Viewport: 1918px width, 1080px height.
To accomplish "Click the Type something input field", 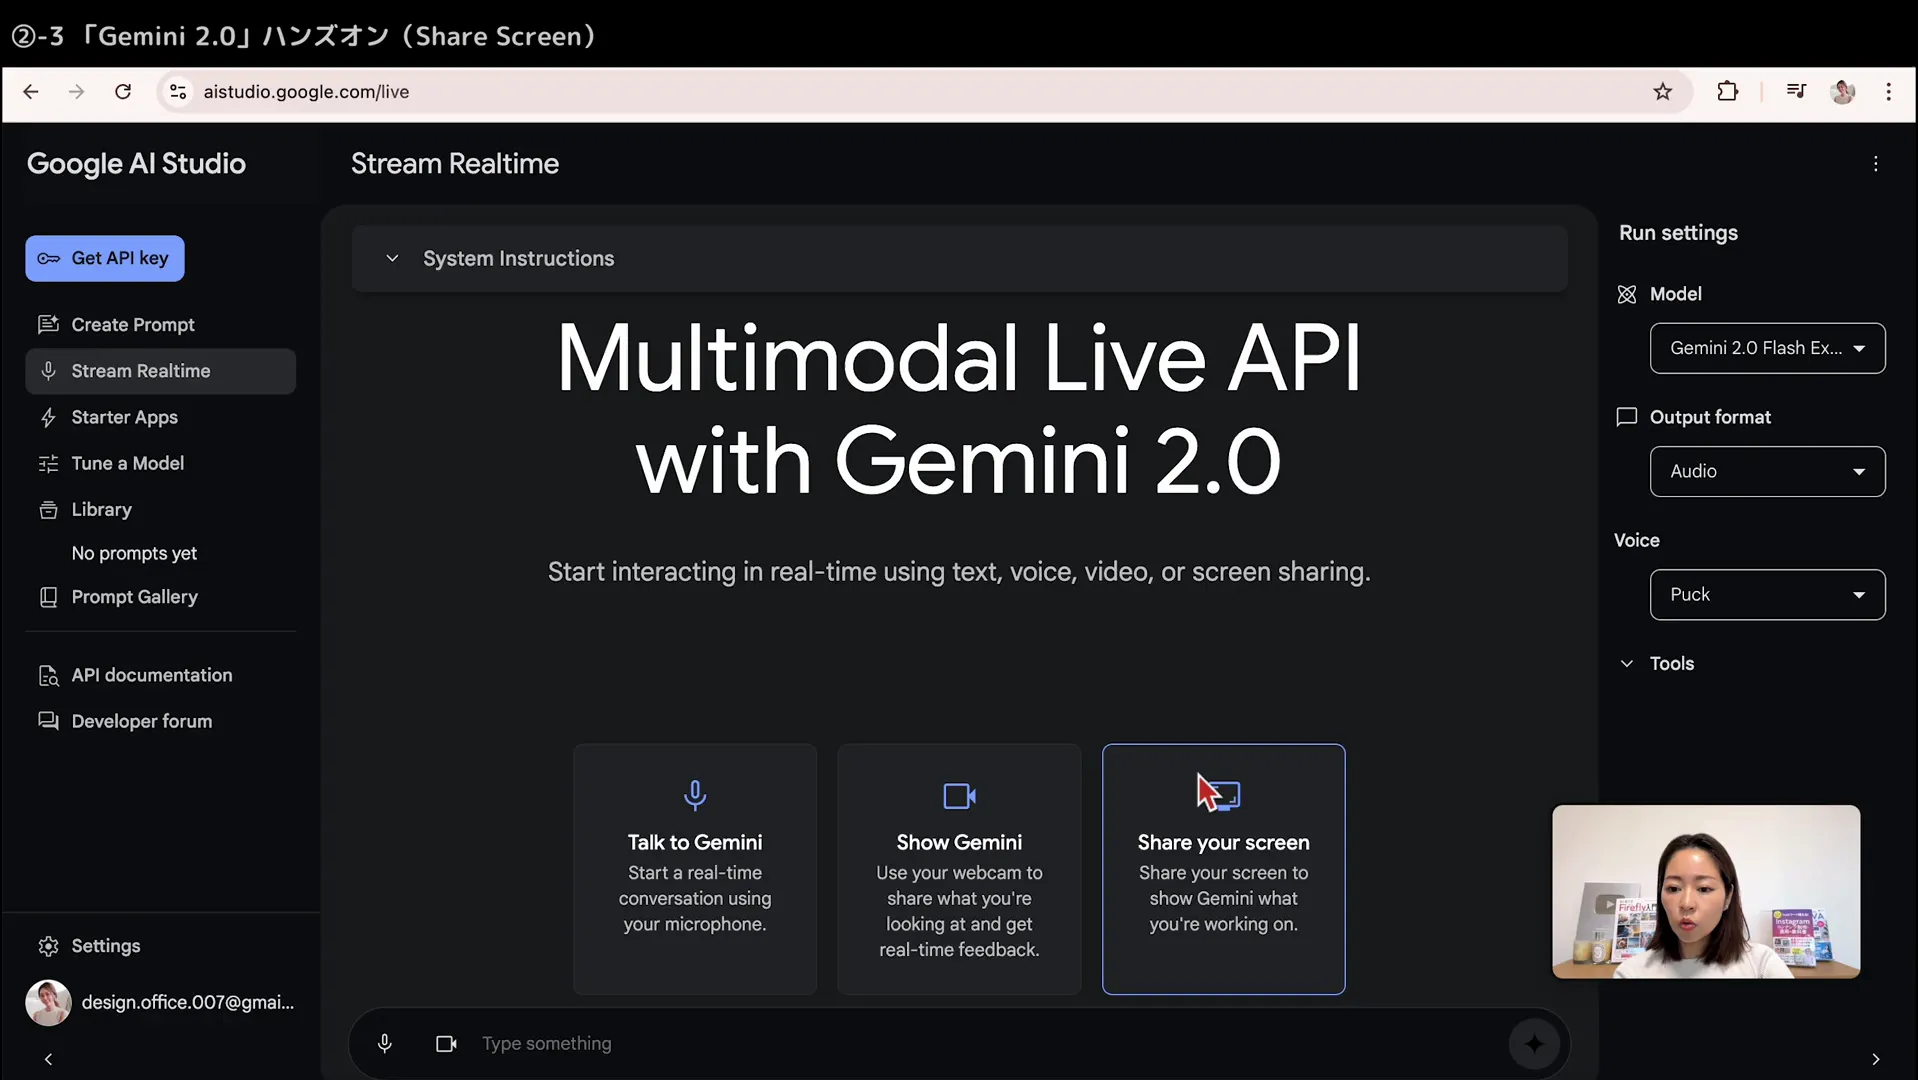I will (x=985, y=1043).
